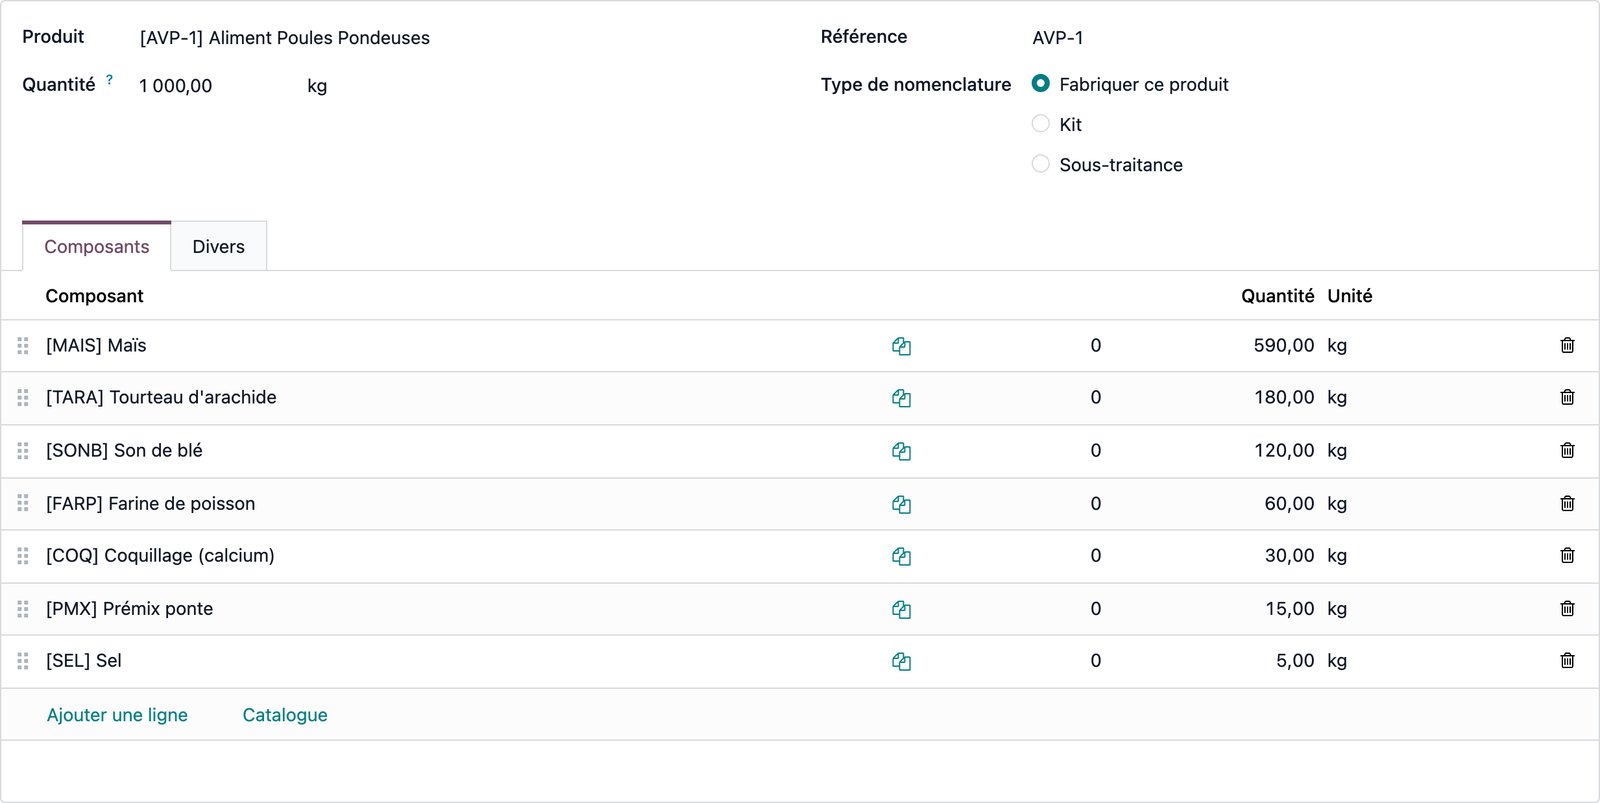The image size is (1600, 803).
Task: Delete the [MAIS] Maïs component line
Action: pos(1567,345)
